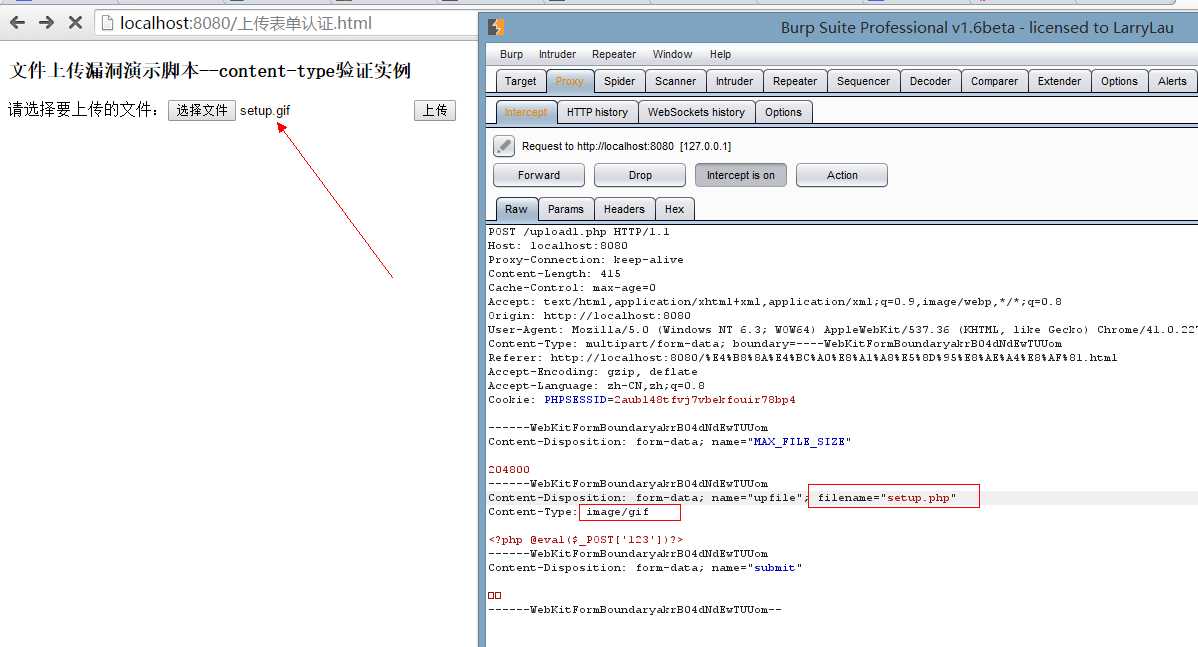Click the pencil edit icon beside Request

point(503,145)
